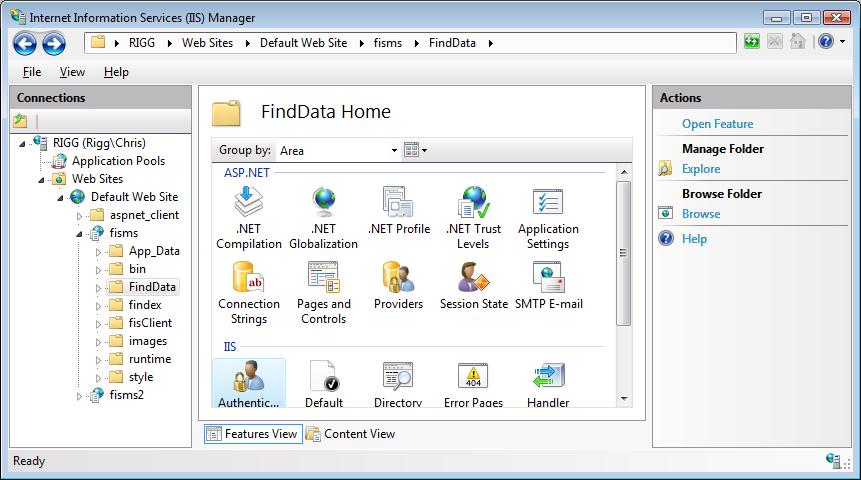Click the green Refresh page icon
861x480 pixels.
[752, 41]
